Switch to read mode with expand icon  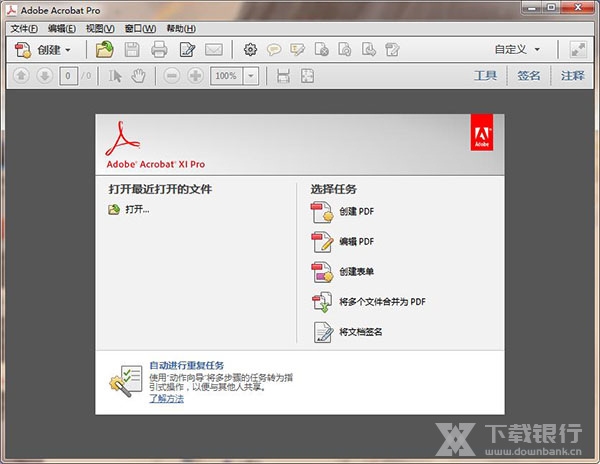(578, 50)
